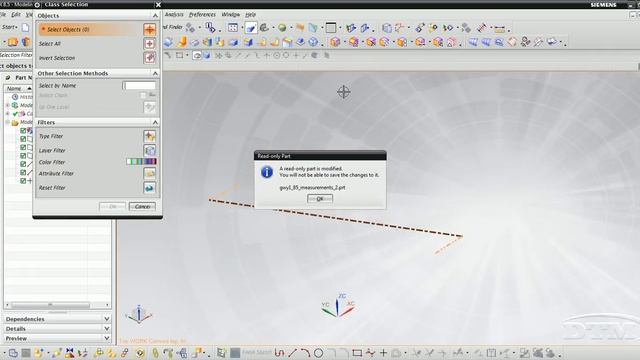Collapse the Filters section
Screen dimensions: 640x360
point(155,122)
